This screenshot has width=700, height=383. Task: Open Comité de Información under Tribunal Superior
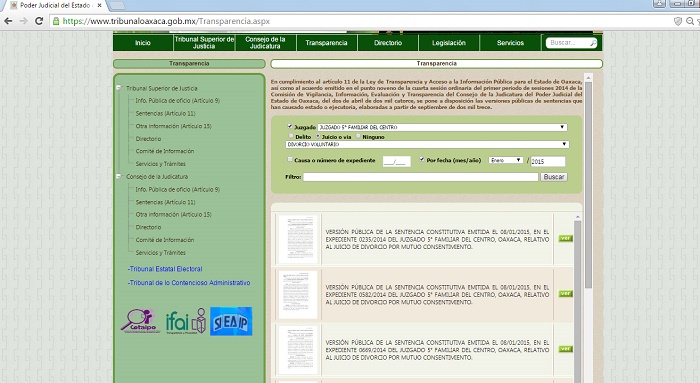coord(165,151)
